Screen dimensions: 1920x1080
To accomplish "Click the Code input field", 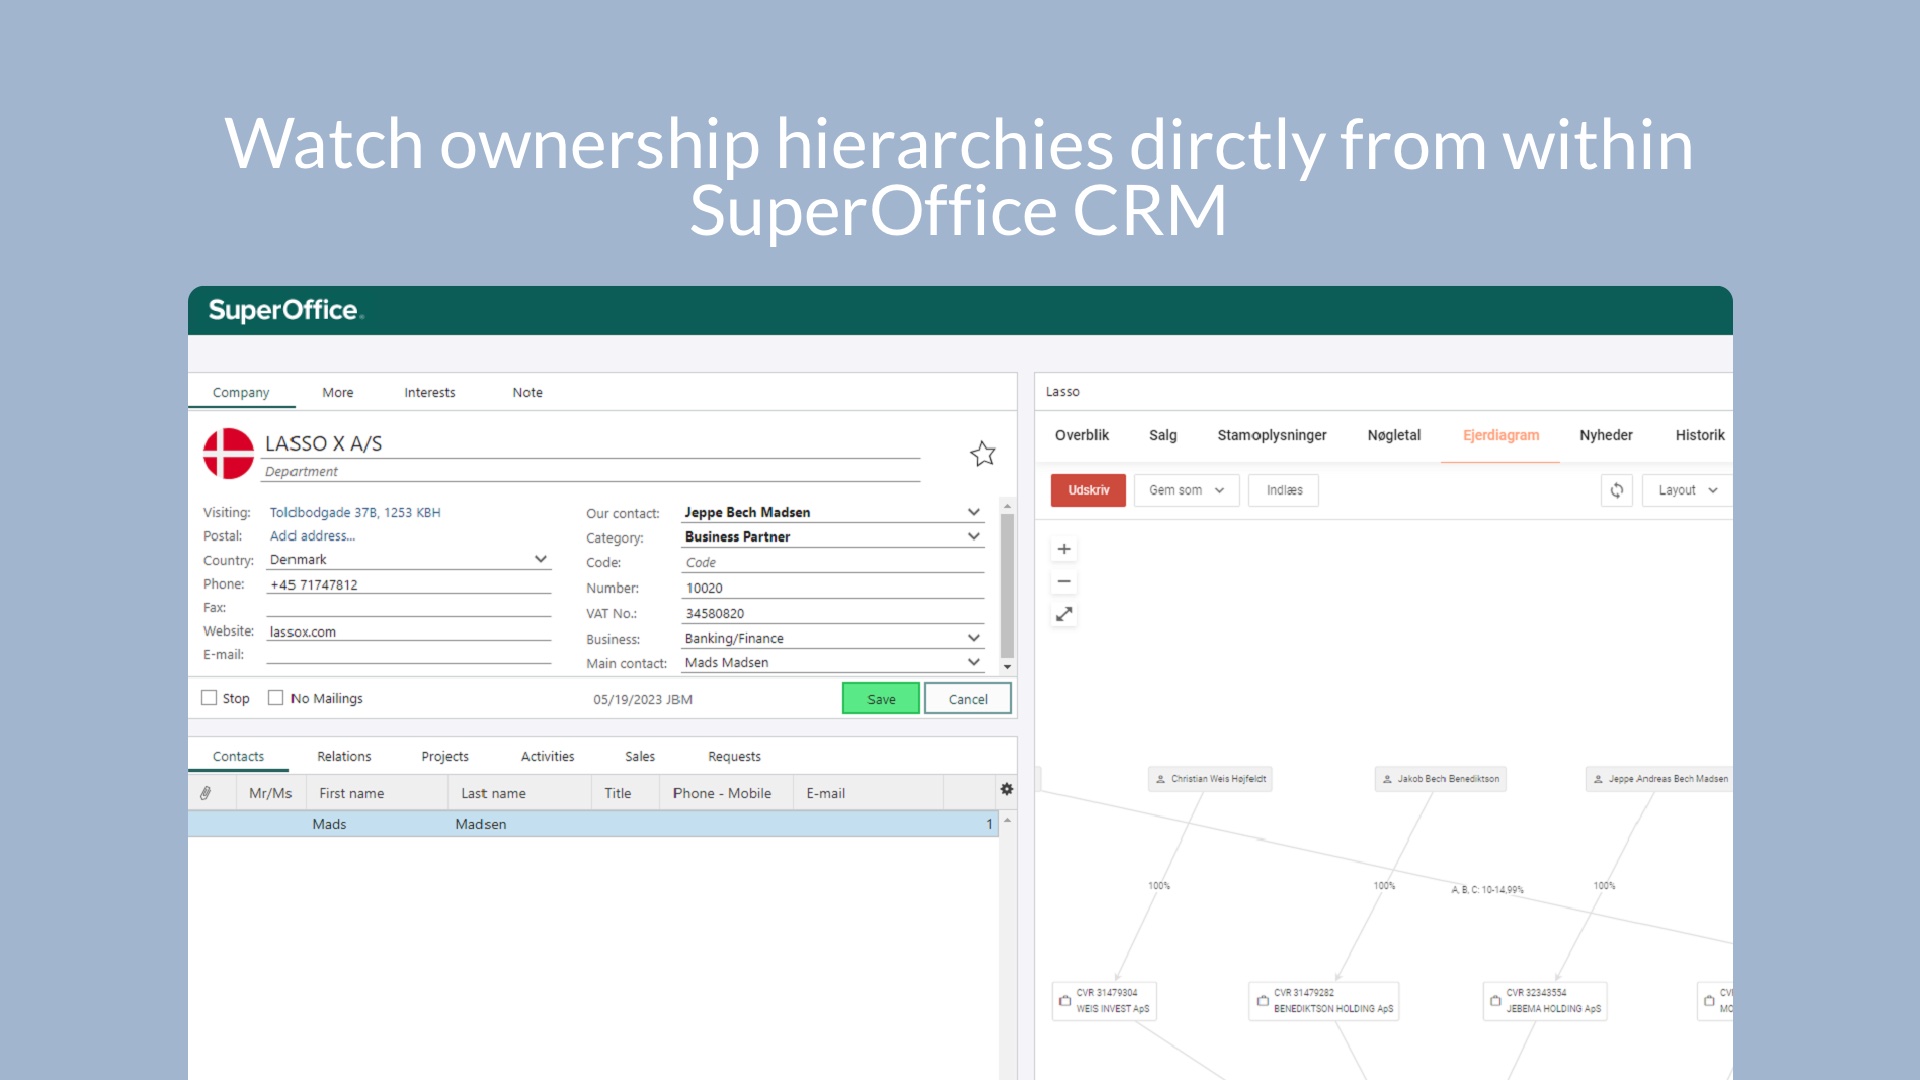I will 833,562.
